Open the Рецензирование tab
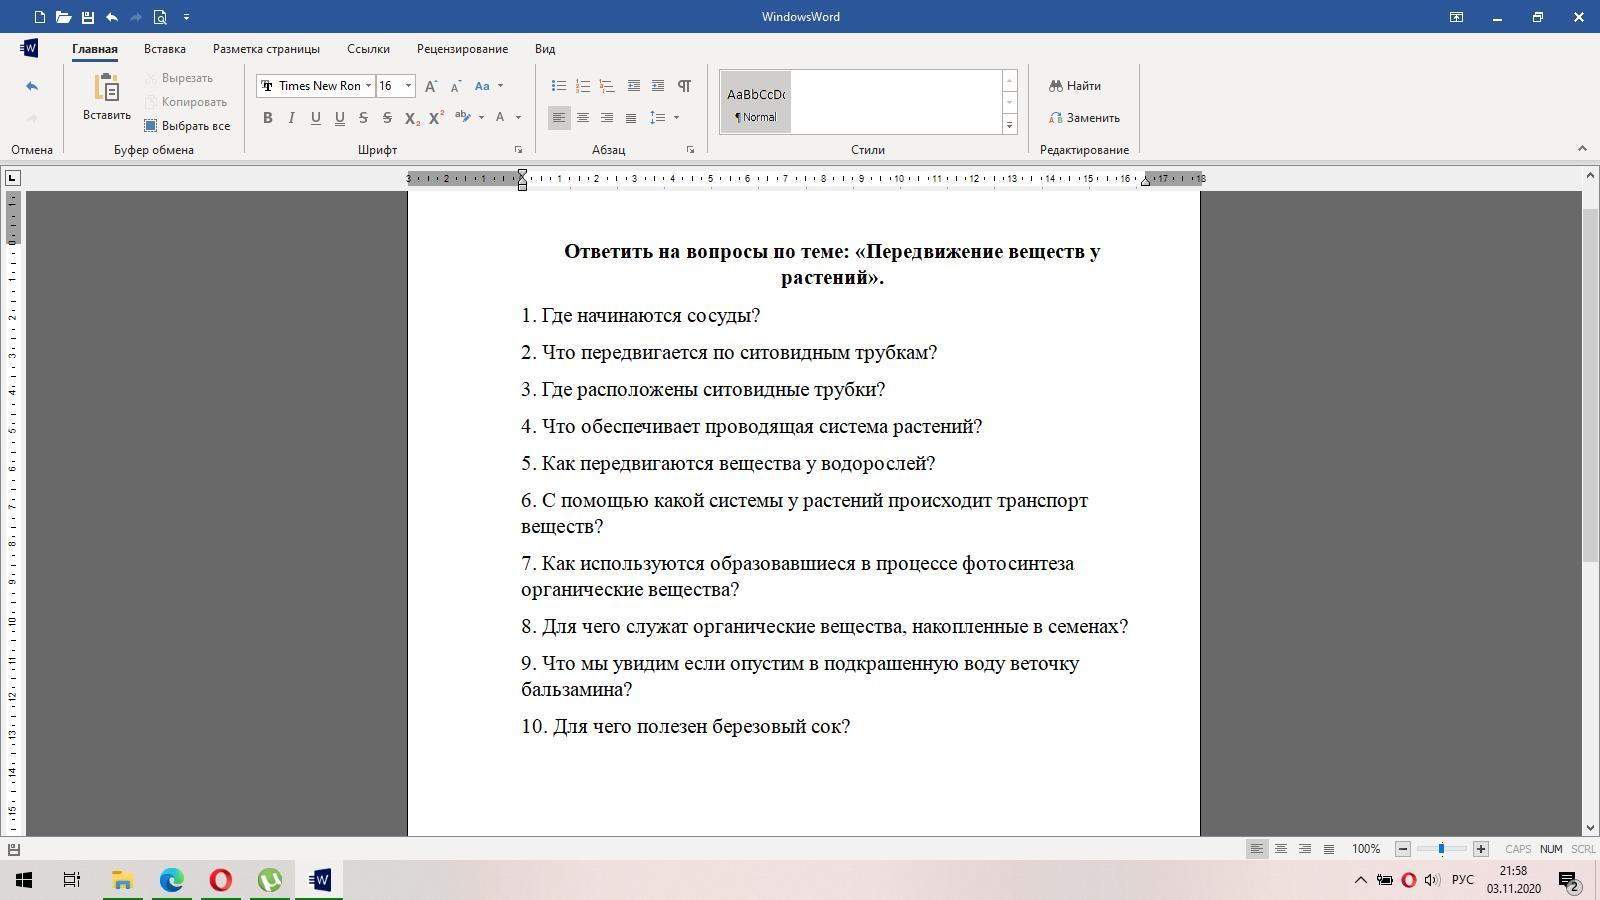The image size is (1600, 900). pyautogui.click(x=462, y=49)
